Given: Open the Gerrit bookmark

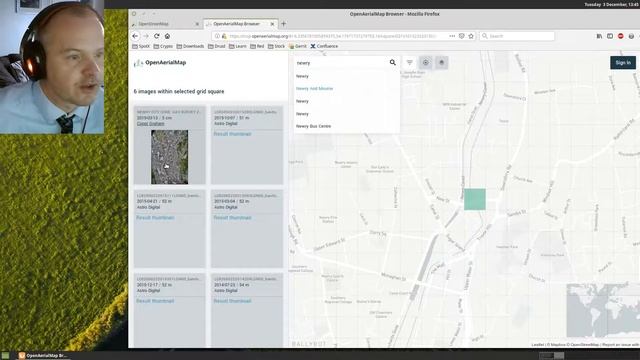Looking at the screenshot, I should 298,46.
